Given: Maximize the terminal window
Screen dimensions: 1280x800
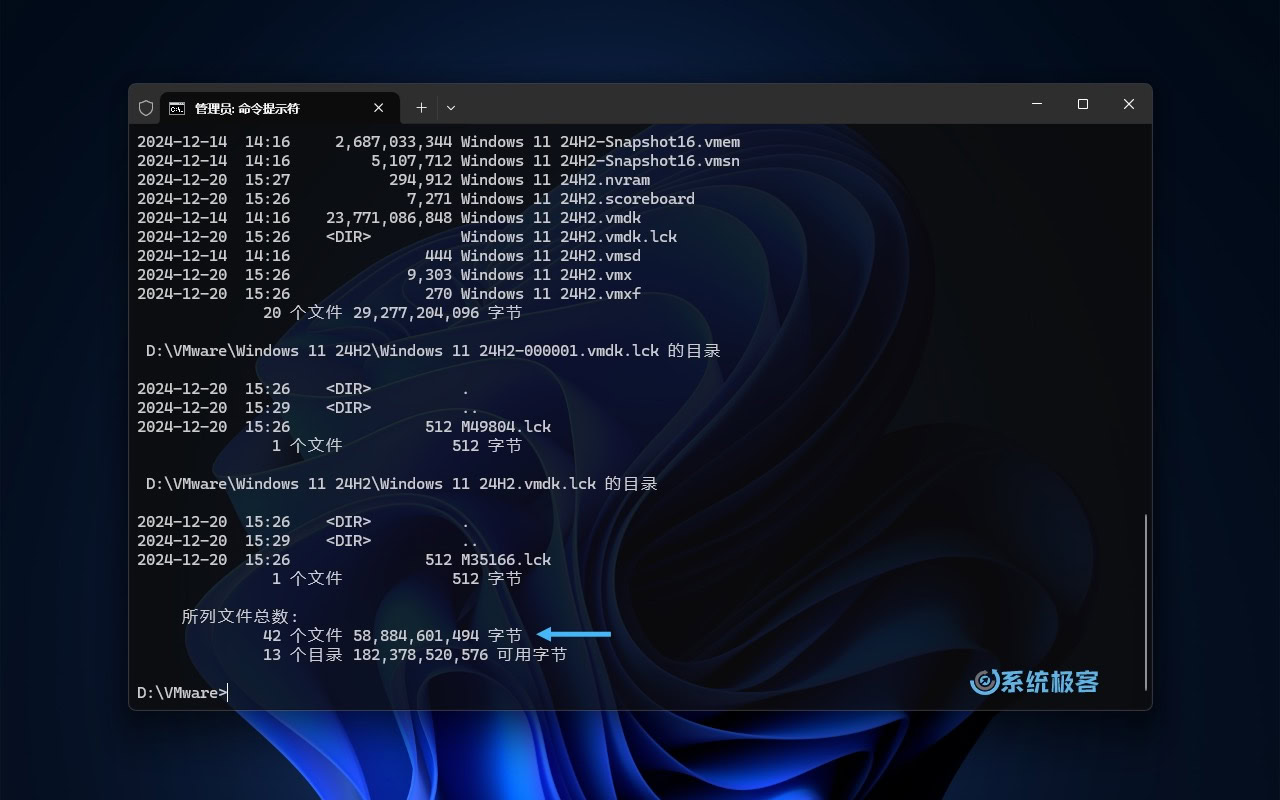Looking at the screenshot, I should tap(1083, 104).
